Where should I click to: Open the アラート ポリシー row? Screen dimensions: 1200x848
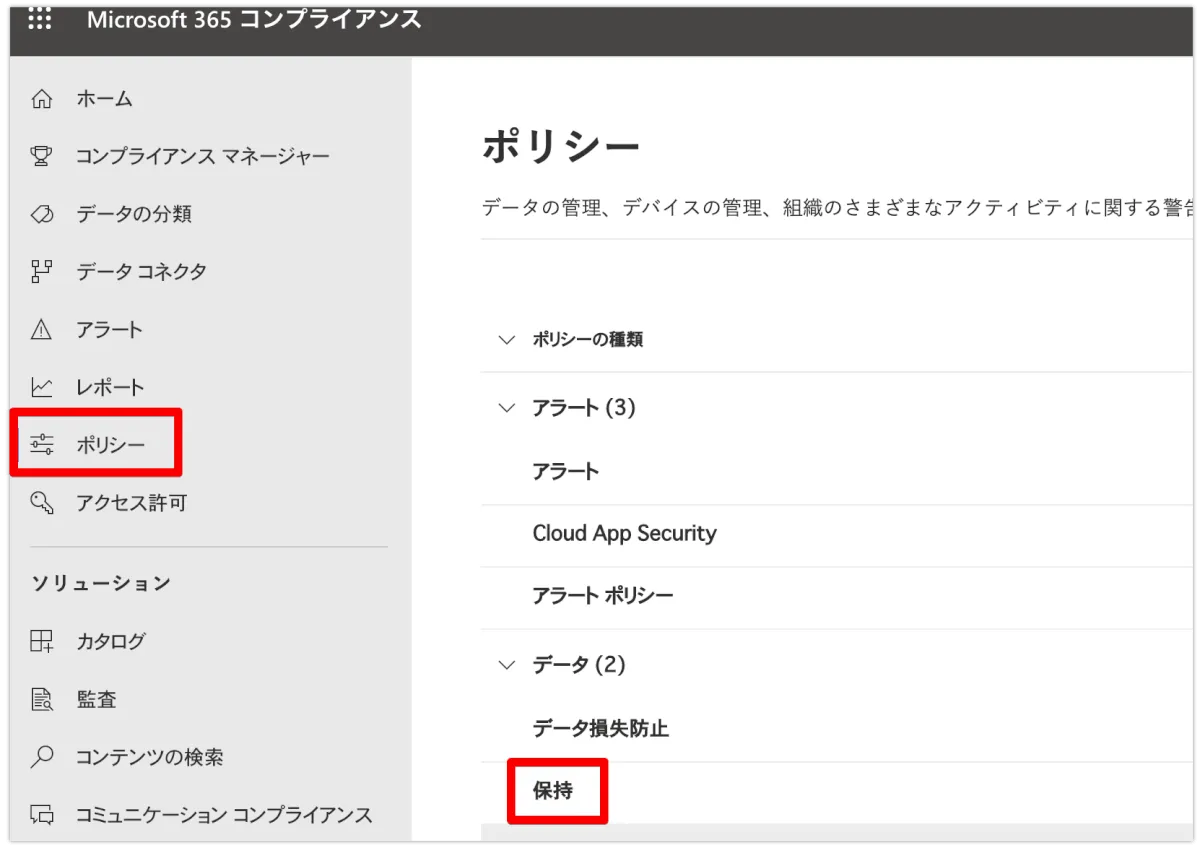pos(836,597)
